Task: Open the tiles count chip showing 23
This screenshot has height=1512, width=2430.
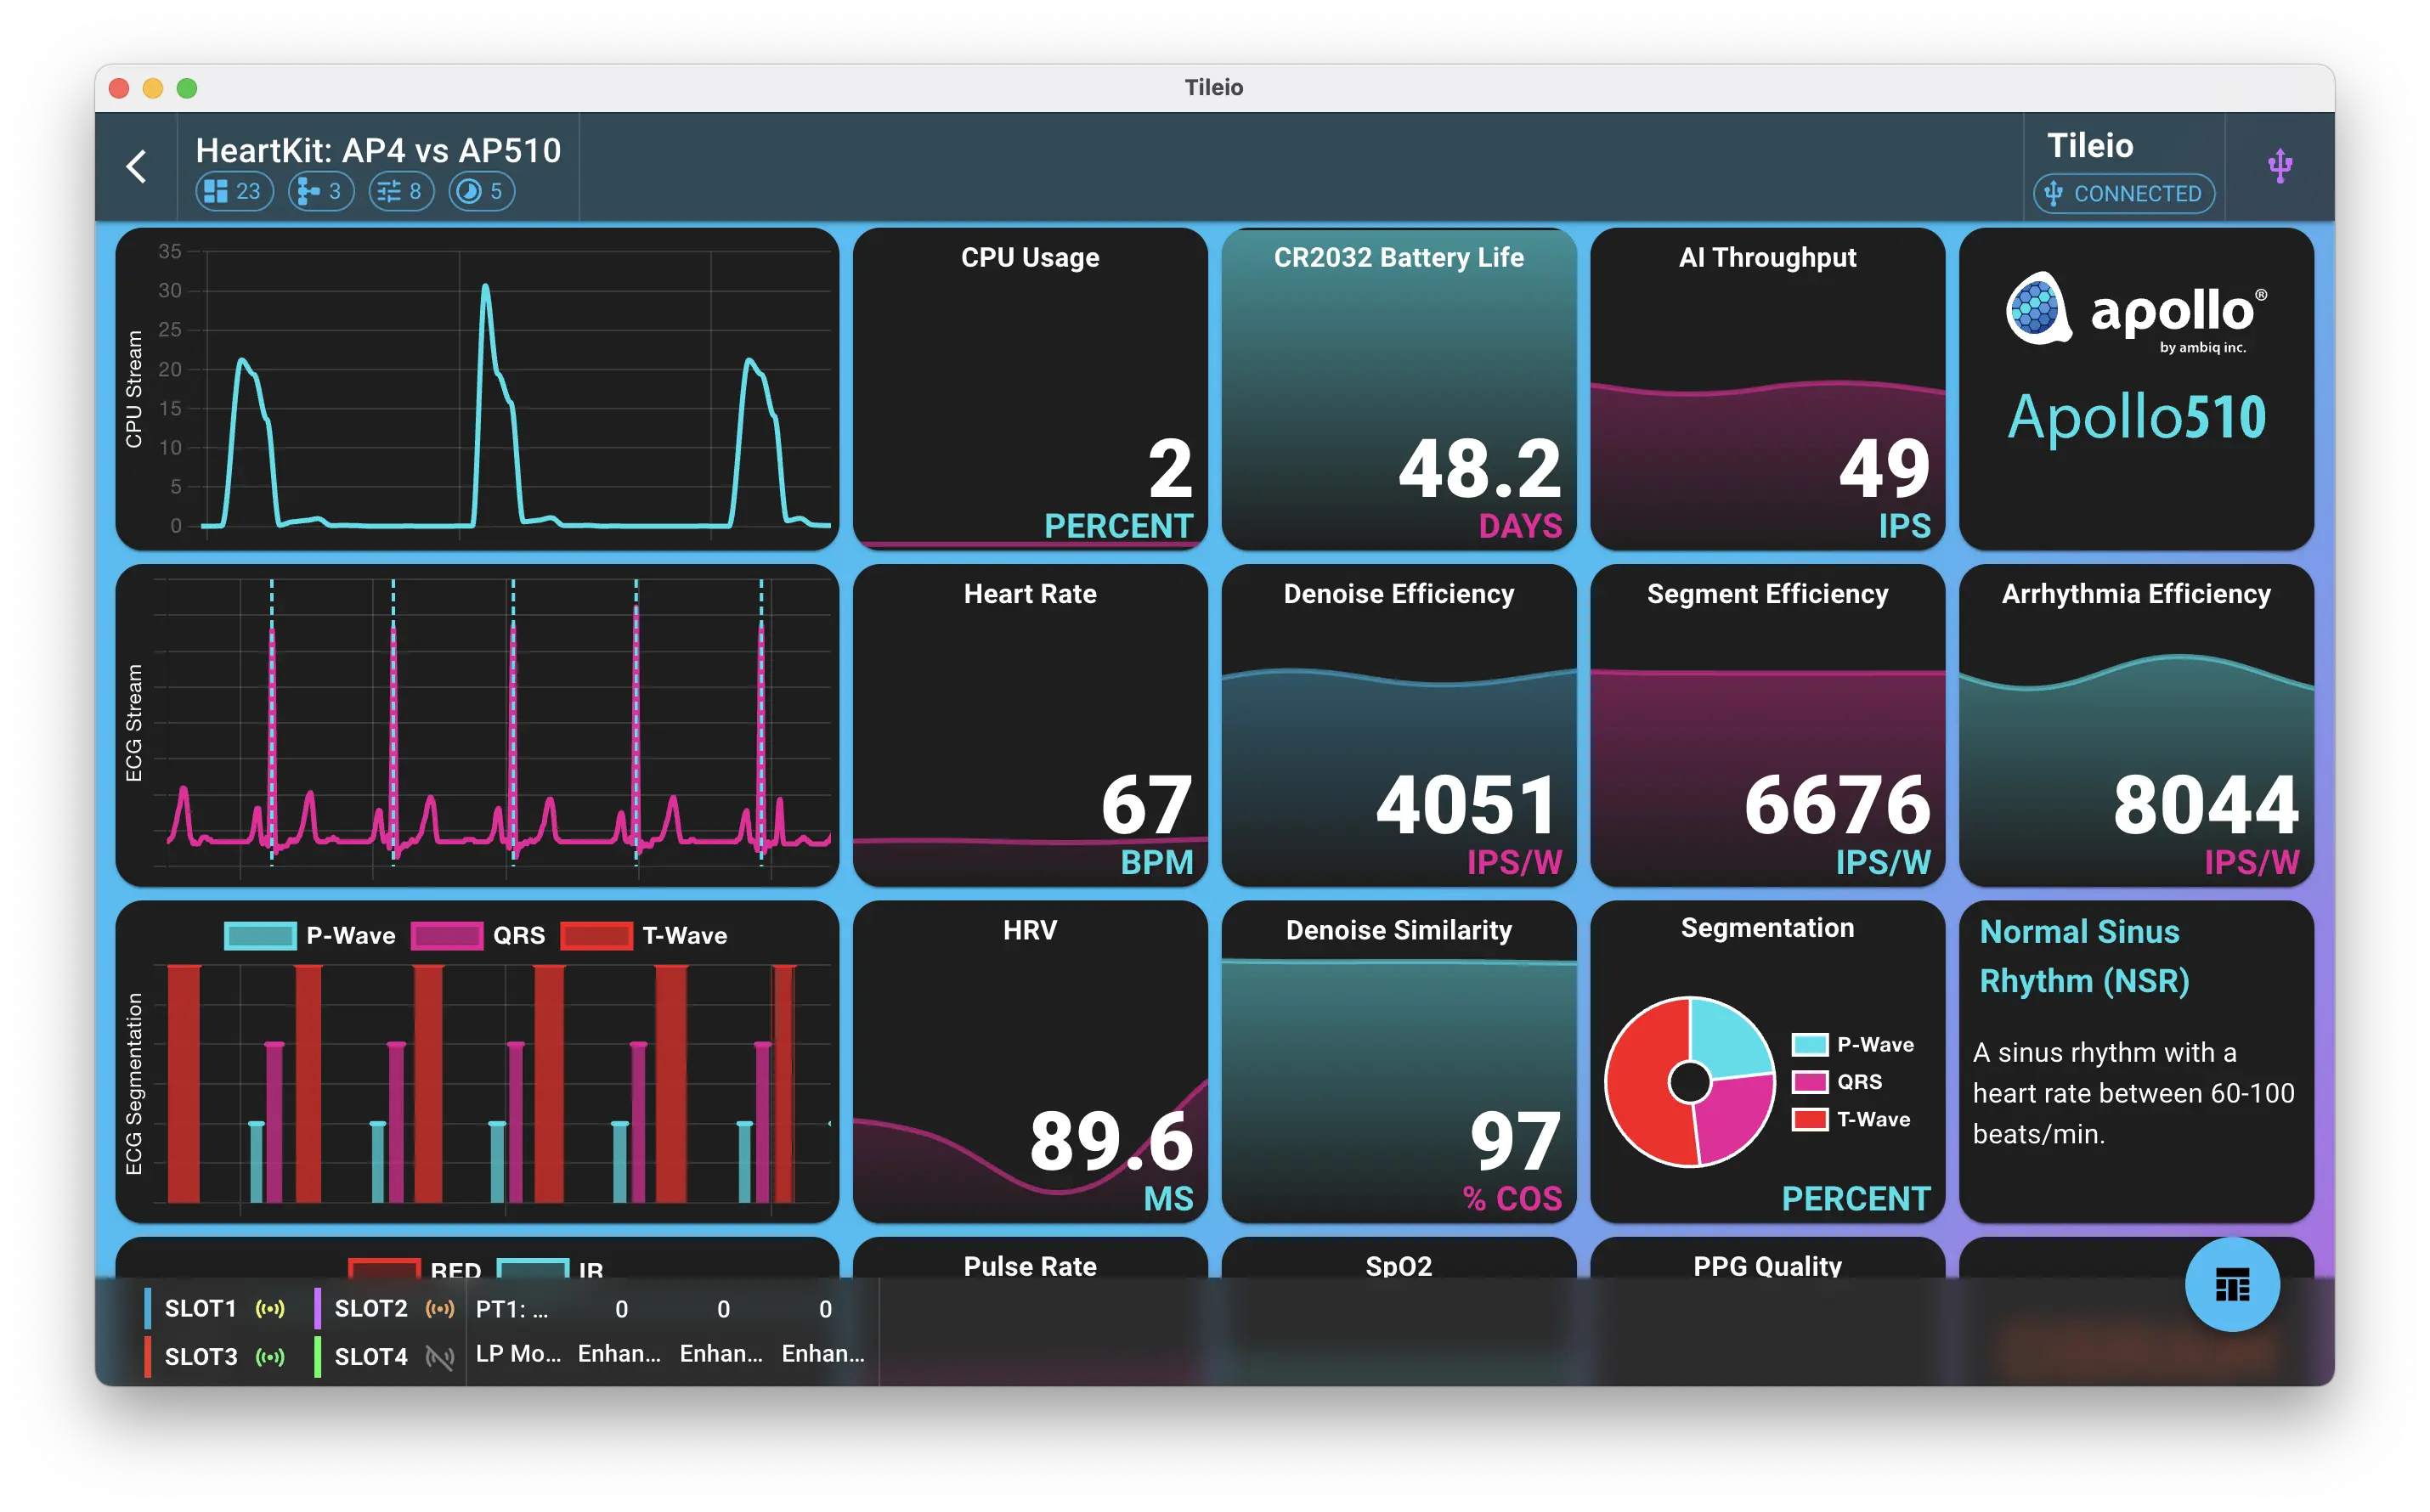Action: point(234,191)
